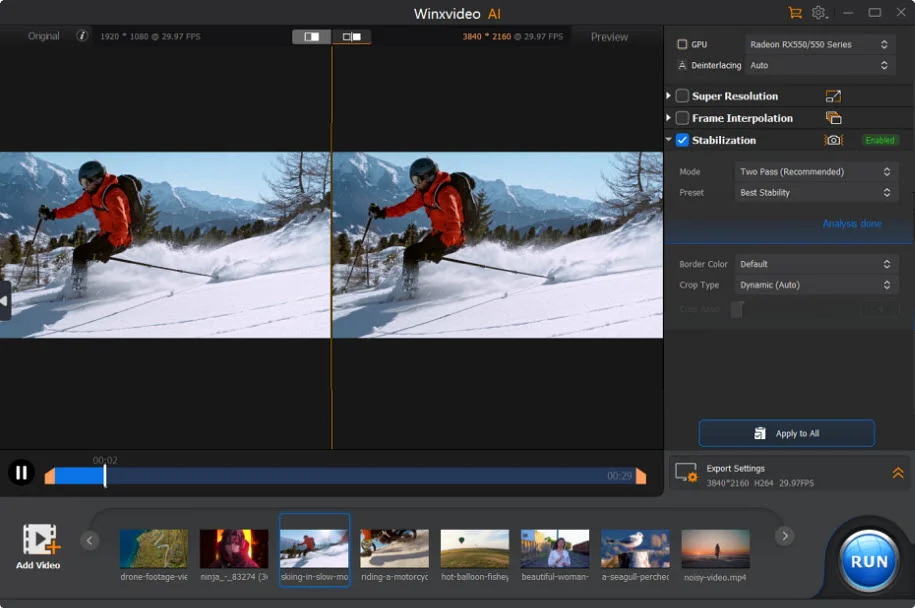Click the playback progress bar
The width and height of the screenshot is (915, 608).
[x=350, y=474]
